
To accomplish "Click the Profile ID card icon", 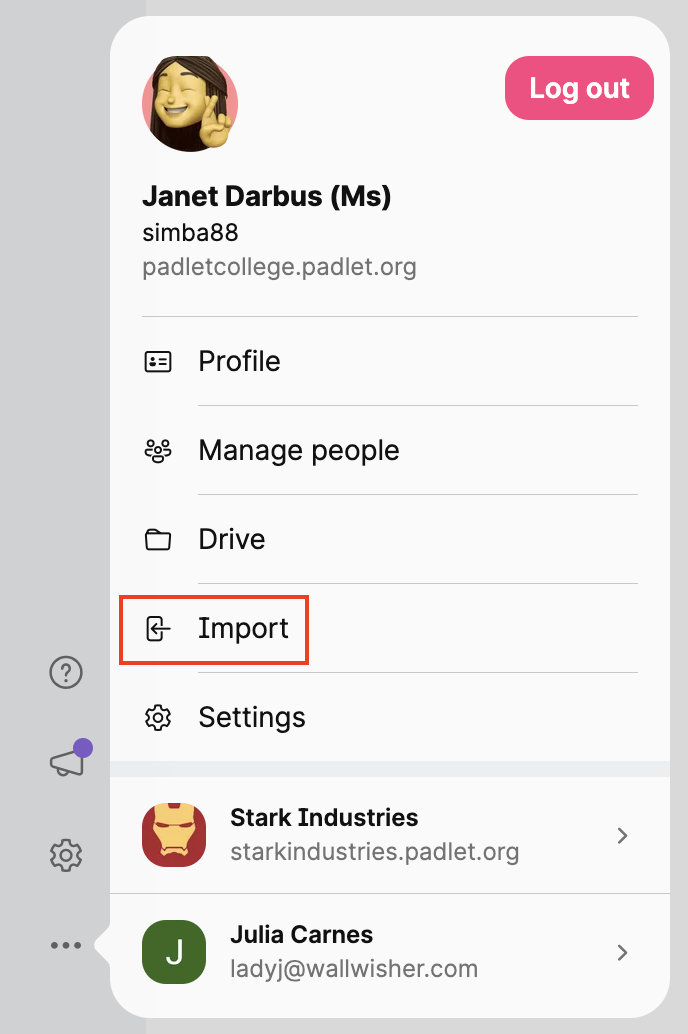I will tap(158, 361).
